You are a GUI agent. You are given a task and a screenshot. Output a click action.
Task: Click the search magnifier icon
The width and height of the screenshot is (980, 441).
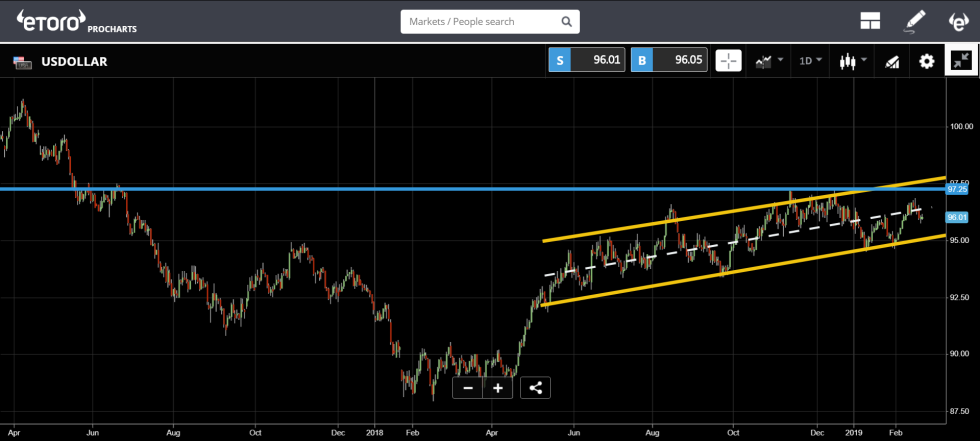point(567,21)
